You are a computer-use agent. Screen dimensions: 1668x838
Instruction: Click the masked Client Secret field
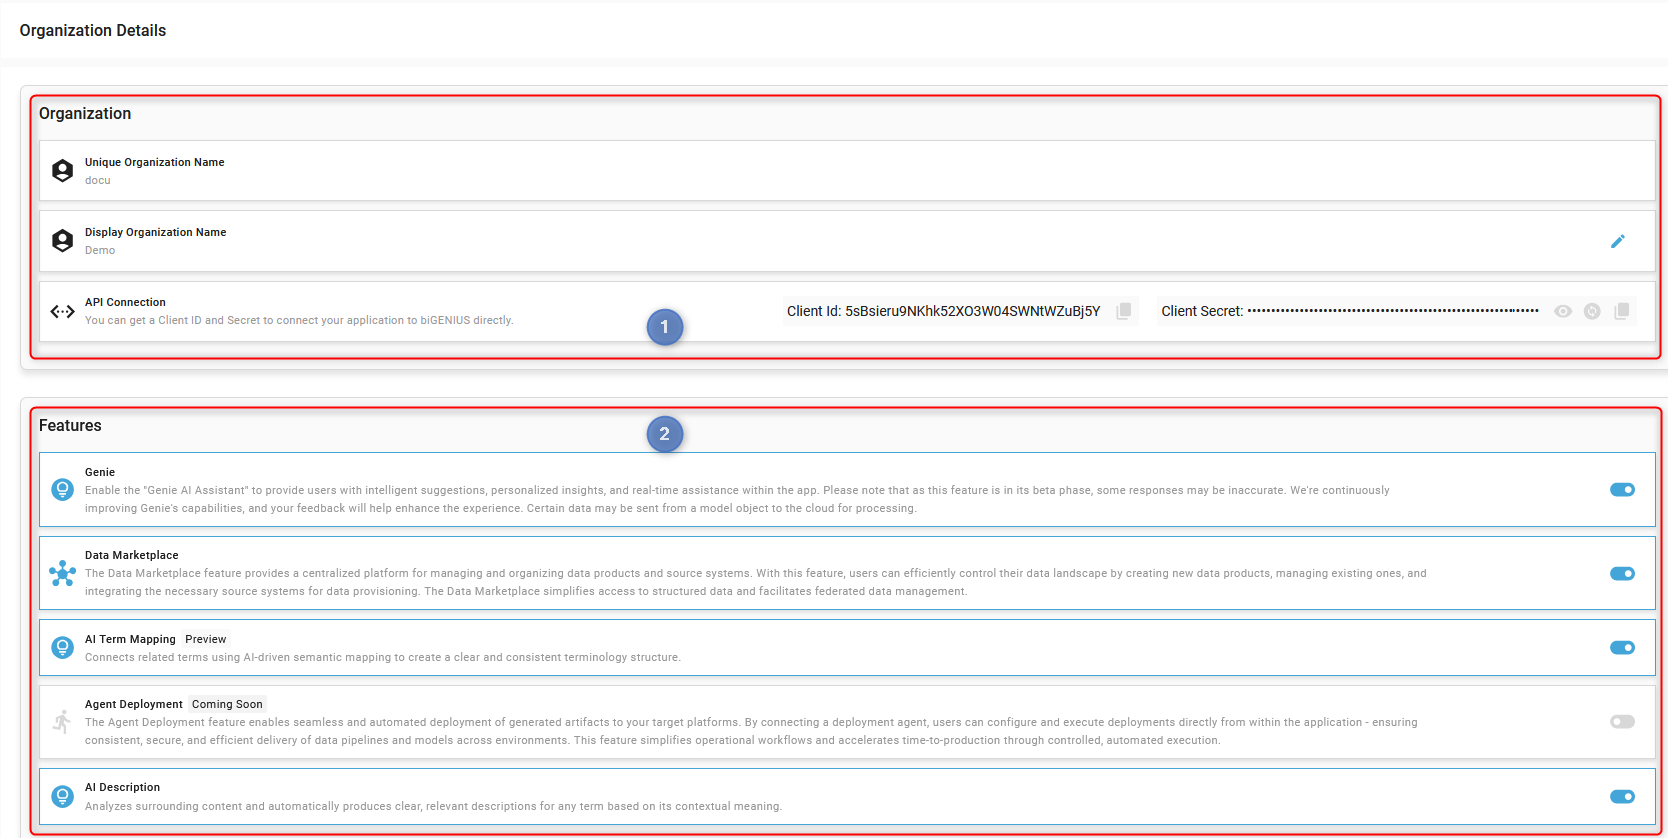pyautogui.click(x=1392, y=311)
